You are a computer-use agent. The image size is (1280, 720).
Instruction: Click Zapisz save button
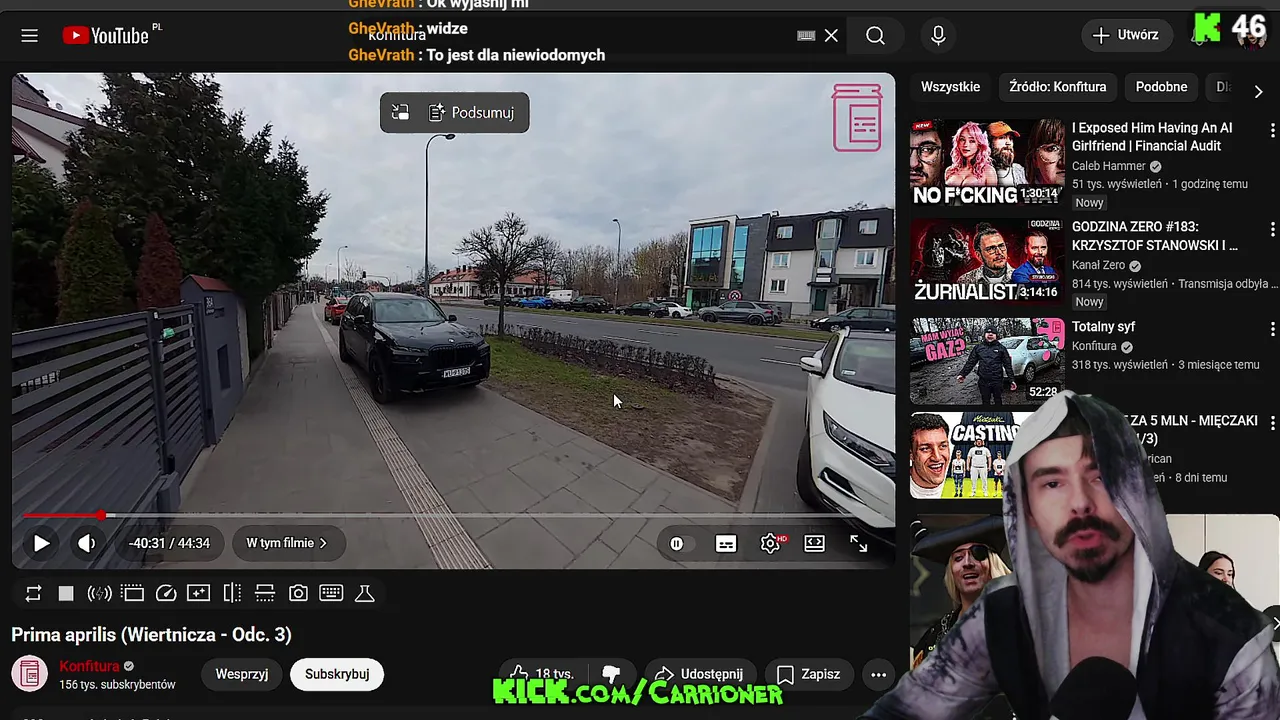(808, 674)
